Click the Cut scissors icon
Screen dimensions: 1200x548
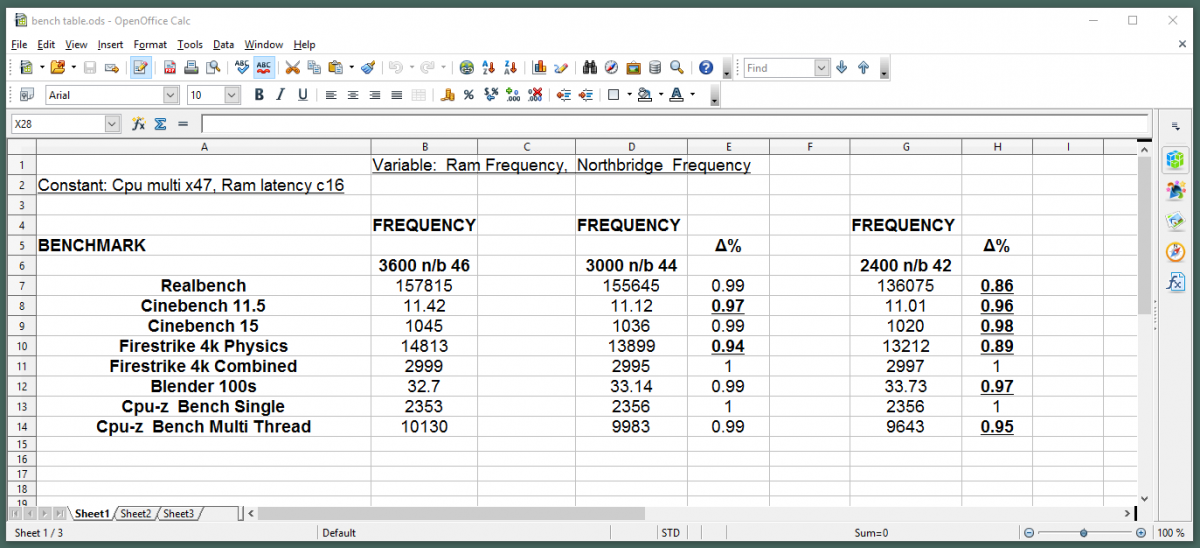[292, 68]
